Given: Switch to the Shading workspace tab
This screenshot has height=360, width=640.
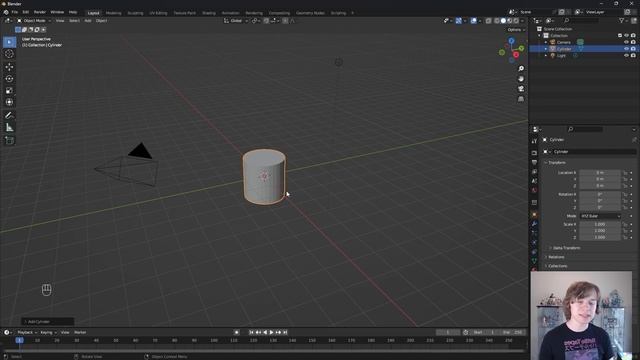Looking at the screenshot, I should tap(209, 13).
